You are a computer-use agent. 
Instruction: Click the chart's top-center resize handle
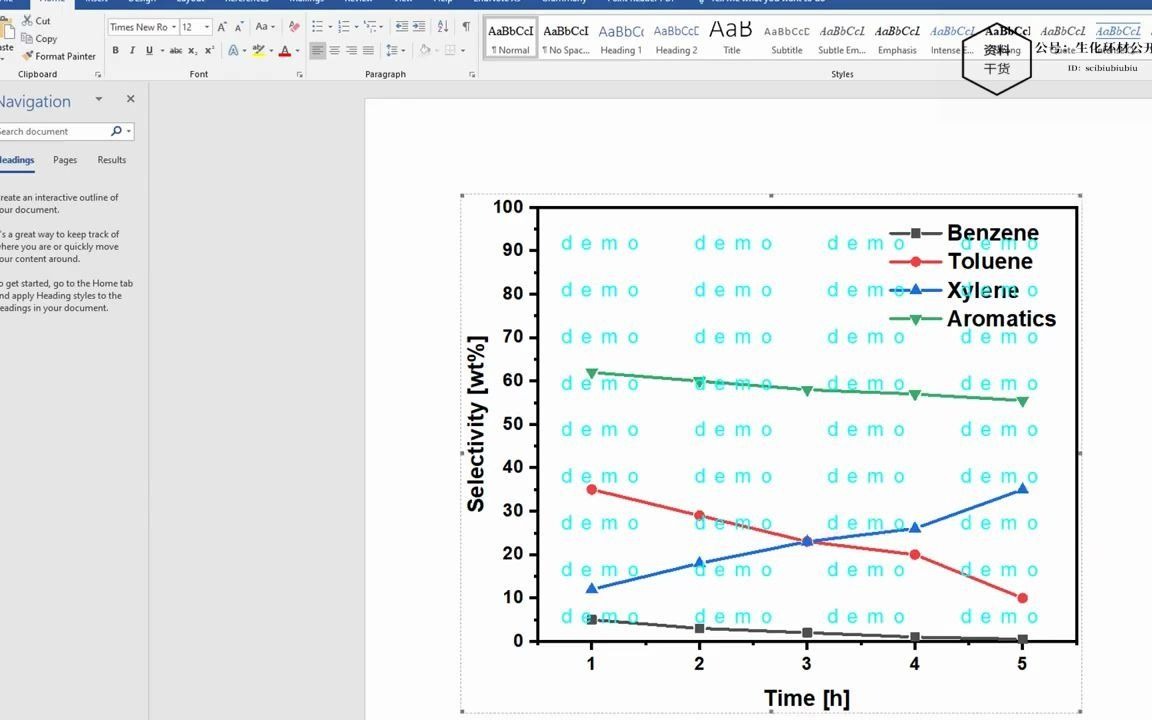[x=771, y=195]
